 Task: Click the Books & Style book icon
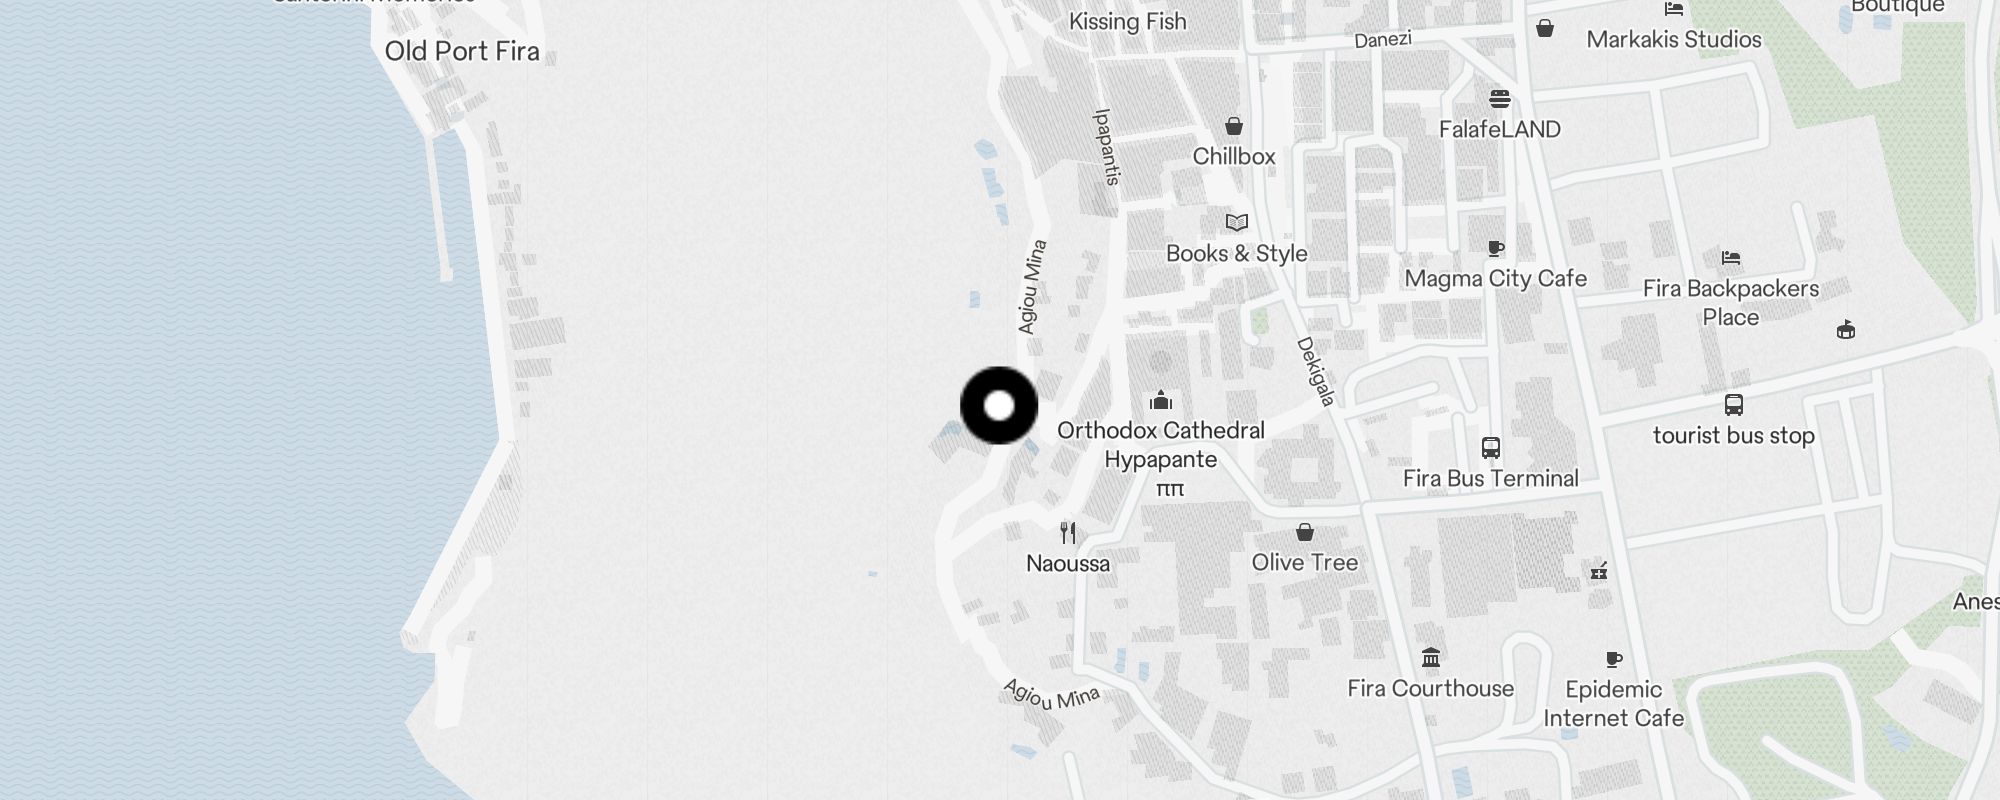pyautogui.click(x=1237, y=222)
